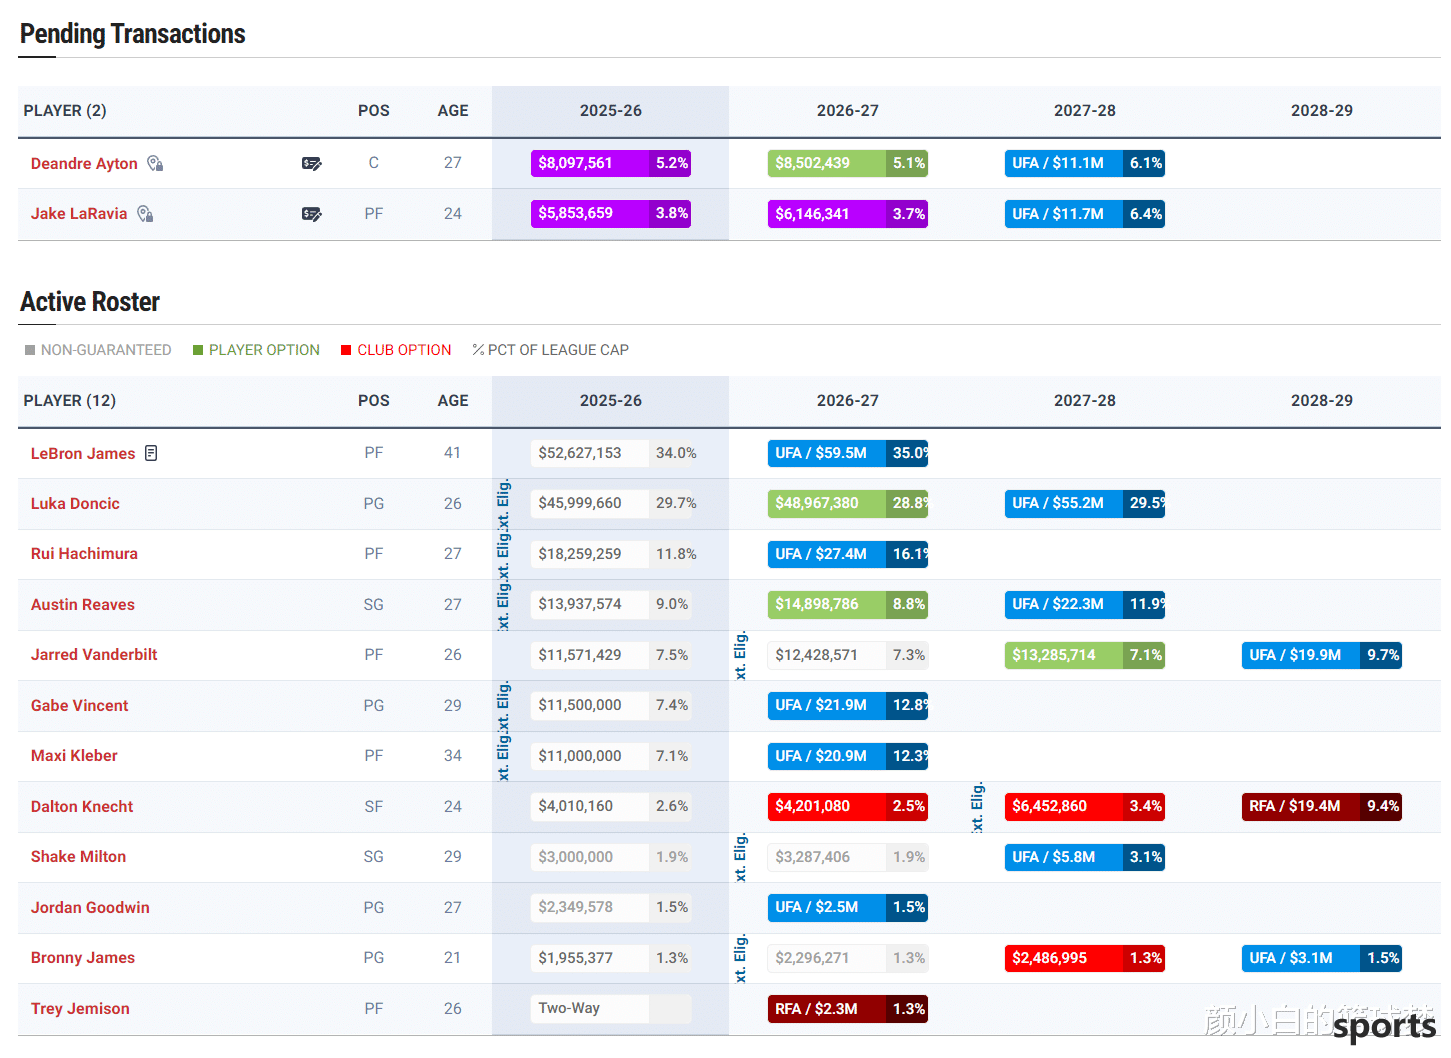This screenshot has width=1451, height=1058.
Task: Click the gray Non-Guaranteed legend square
Action: pos(30,350)
